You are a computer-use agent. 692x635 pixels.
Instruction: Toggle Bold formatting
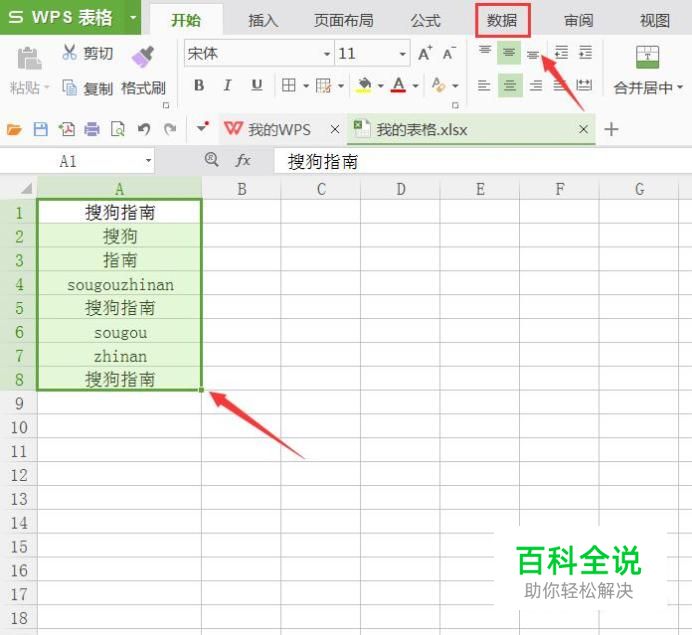(199, 85)
